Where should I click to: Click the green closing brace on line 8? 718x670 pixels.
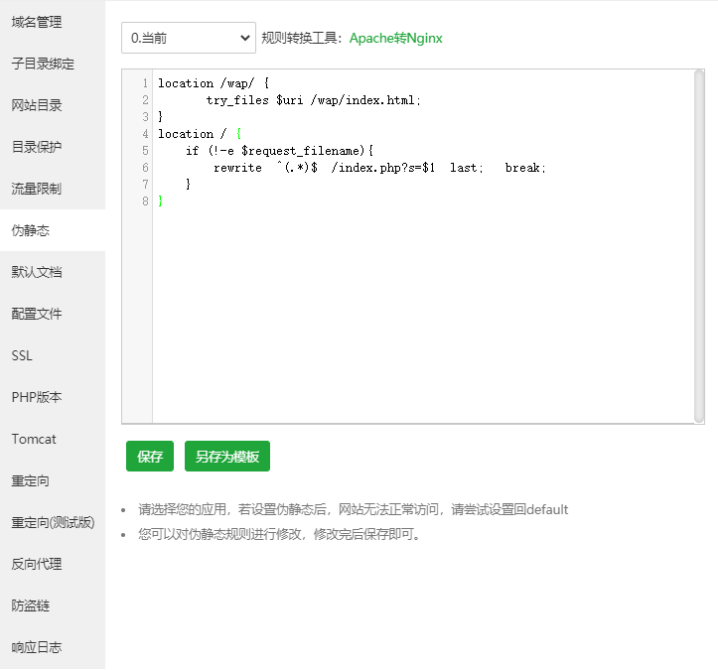click(160, 202)
